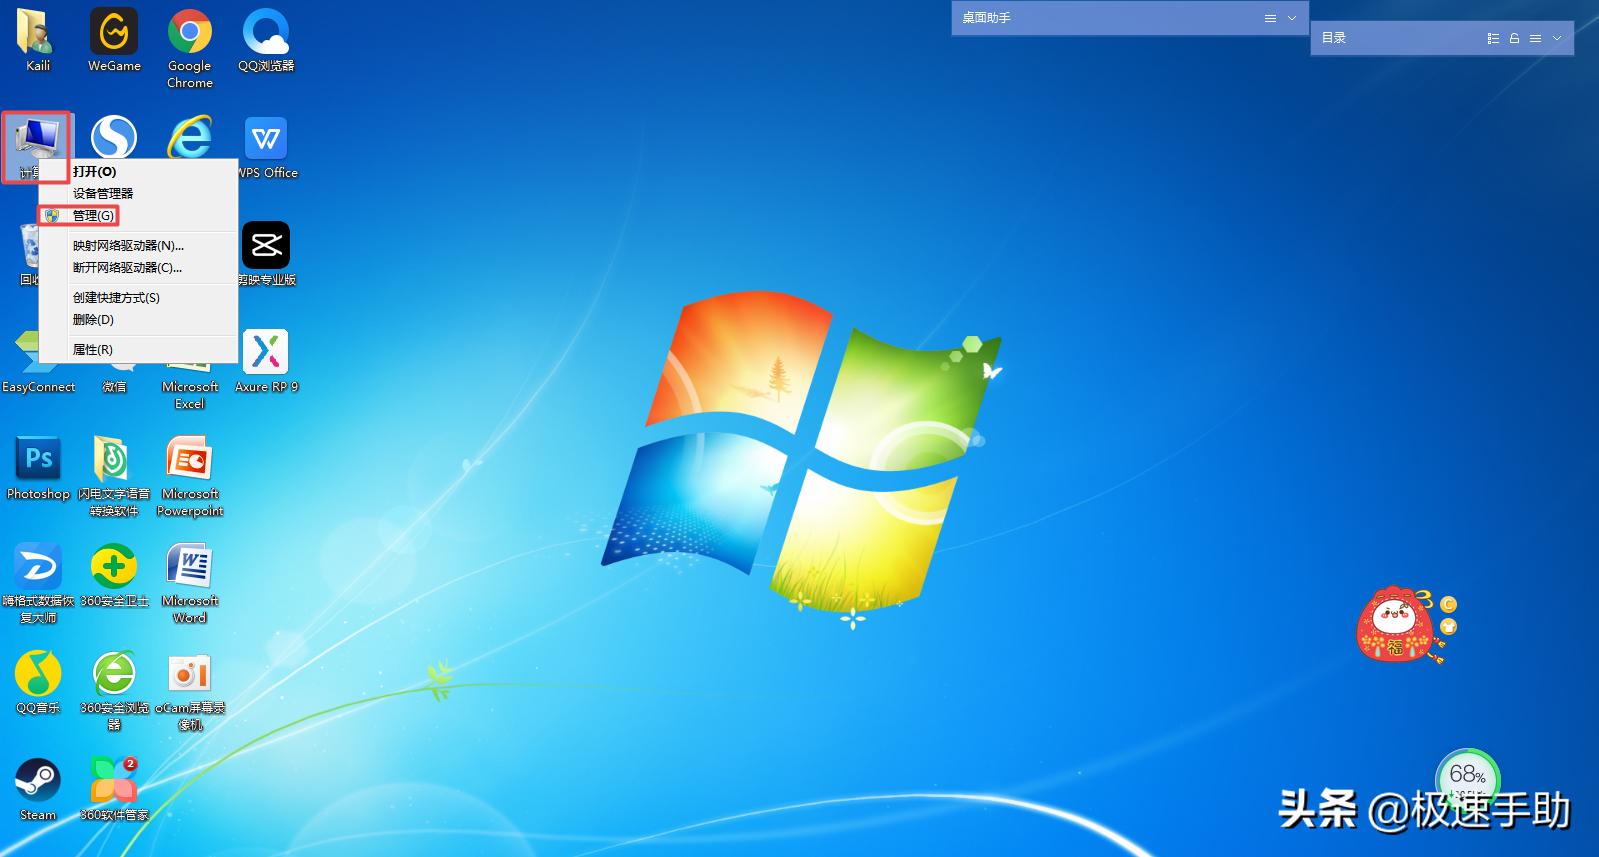Select the Sogou browser icon beside Computer
Screen dimensions: 1599x857
tap(114, 137)
